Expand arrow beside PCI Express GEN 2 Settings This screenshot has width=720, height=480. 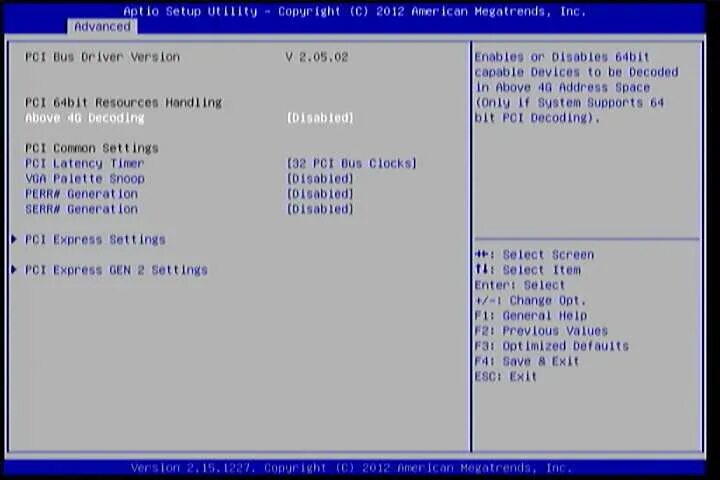click(14, 270)
